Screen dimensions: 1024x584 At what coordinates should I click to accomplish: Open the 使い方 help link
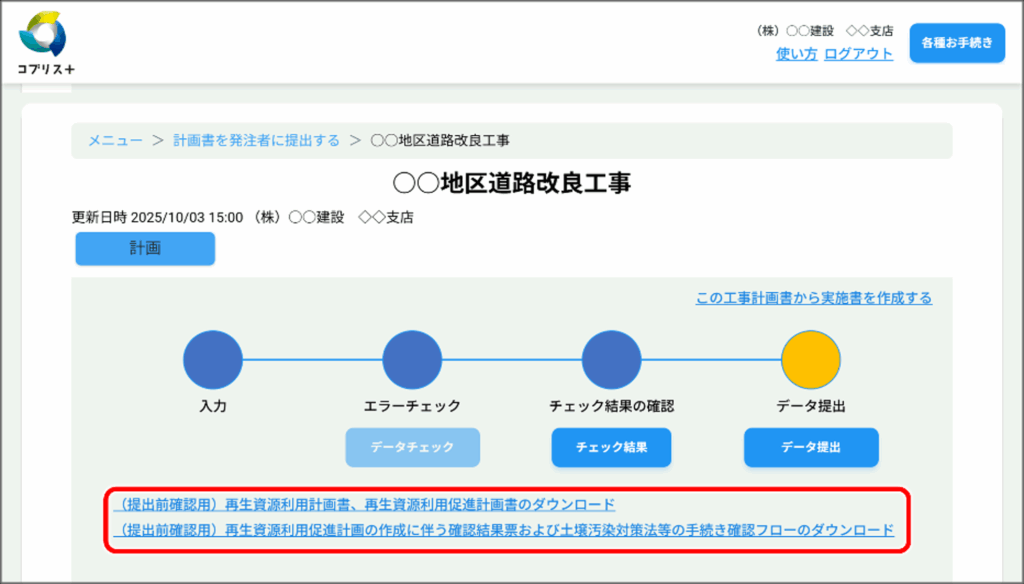pyautogui.click(x=796, y=54)
